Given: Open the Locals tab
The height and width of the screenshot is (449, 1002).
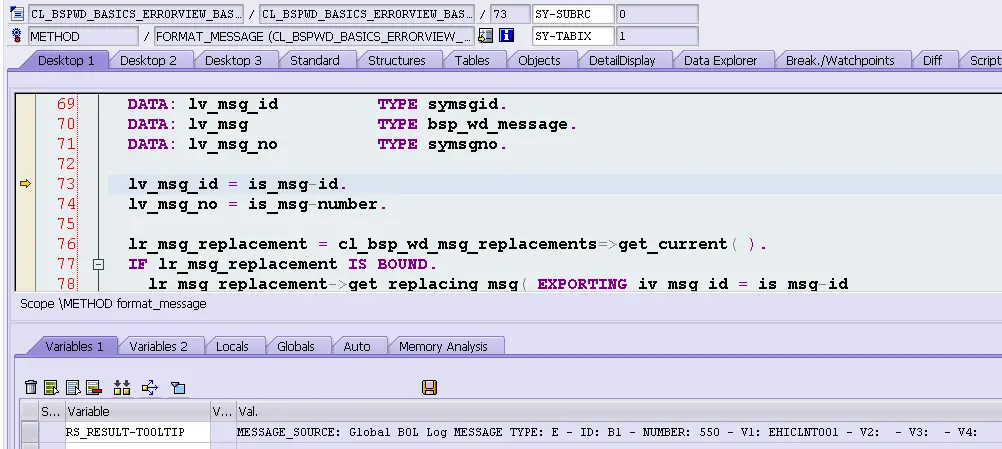Looking at the screenshot, I should (232, 346).
